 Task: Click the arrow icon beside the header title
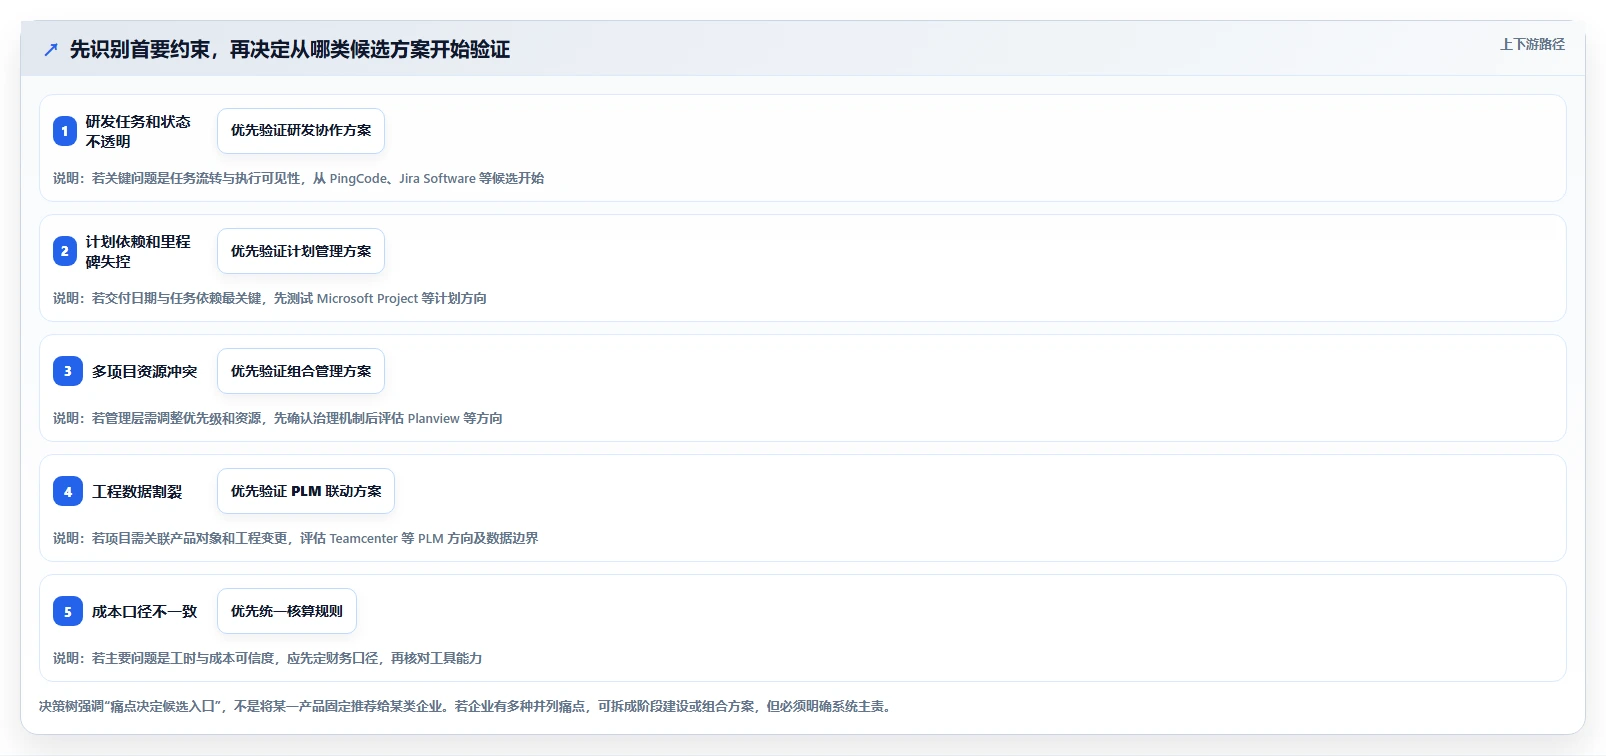[x=51, y=49]
